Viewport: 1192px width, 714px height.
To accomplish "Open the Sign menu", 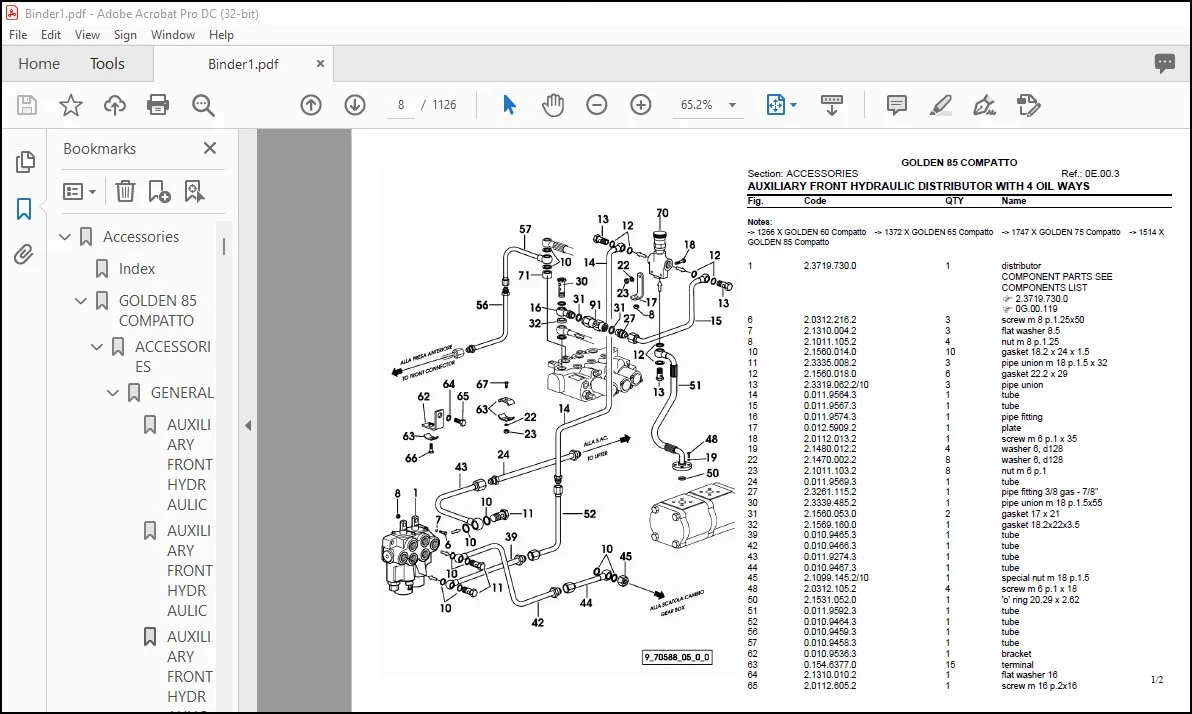I will coord(125,34).
